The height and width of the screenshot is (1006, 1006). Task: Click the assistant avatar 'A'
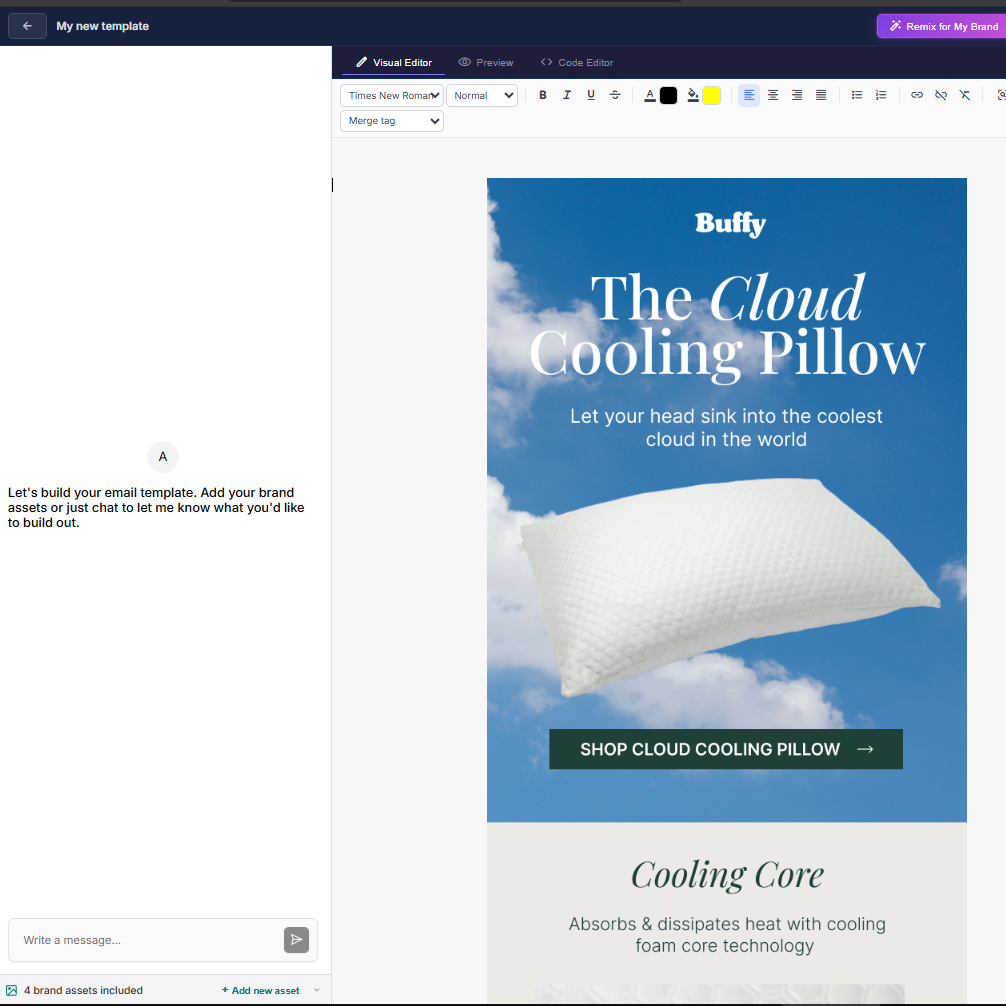pos(163,457)
